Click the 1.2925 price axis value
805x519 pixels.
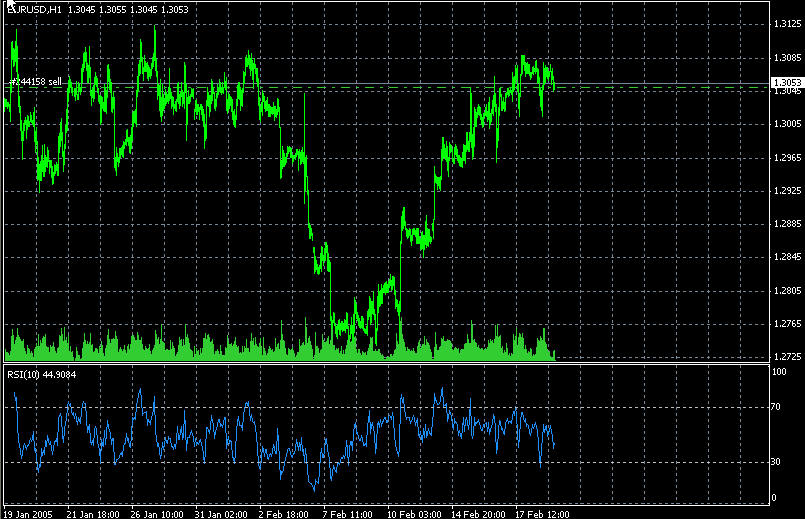click(785, 190)
